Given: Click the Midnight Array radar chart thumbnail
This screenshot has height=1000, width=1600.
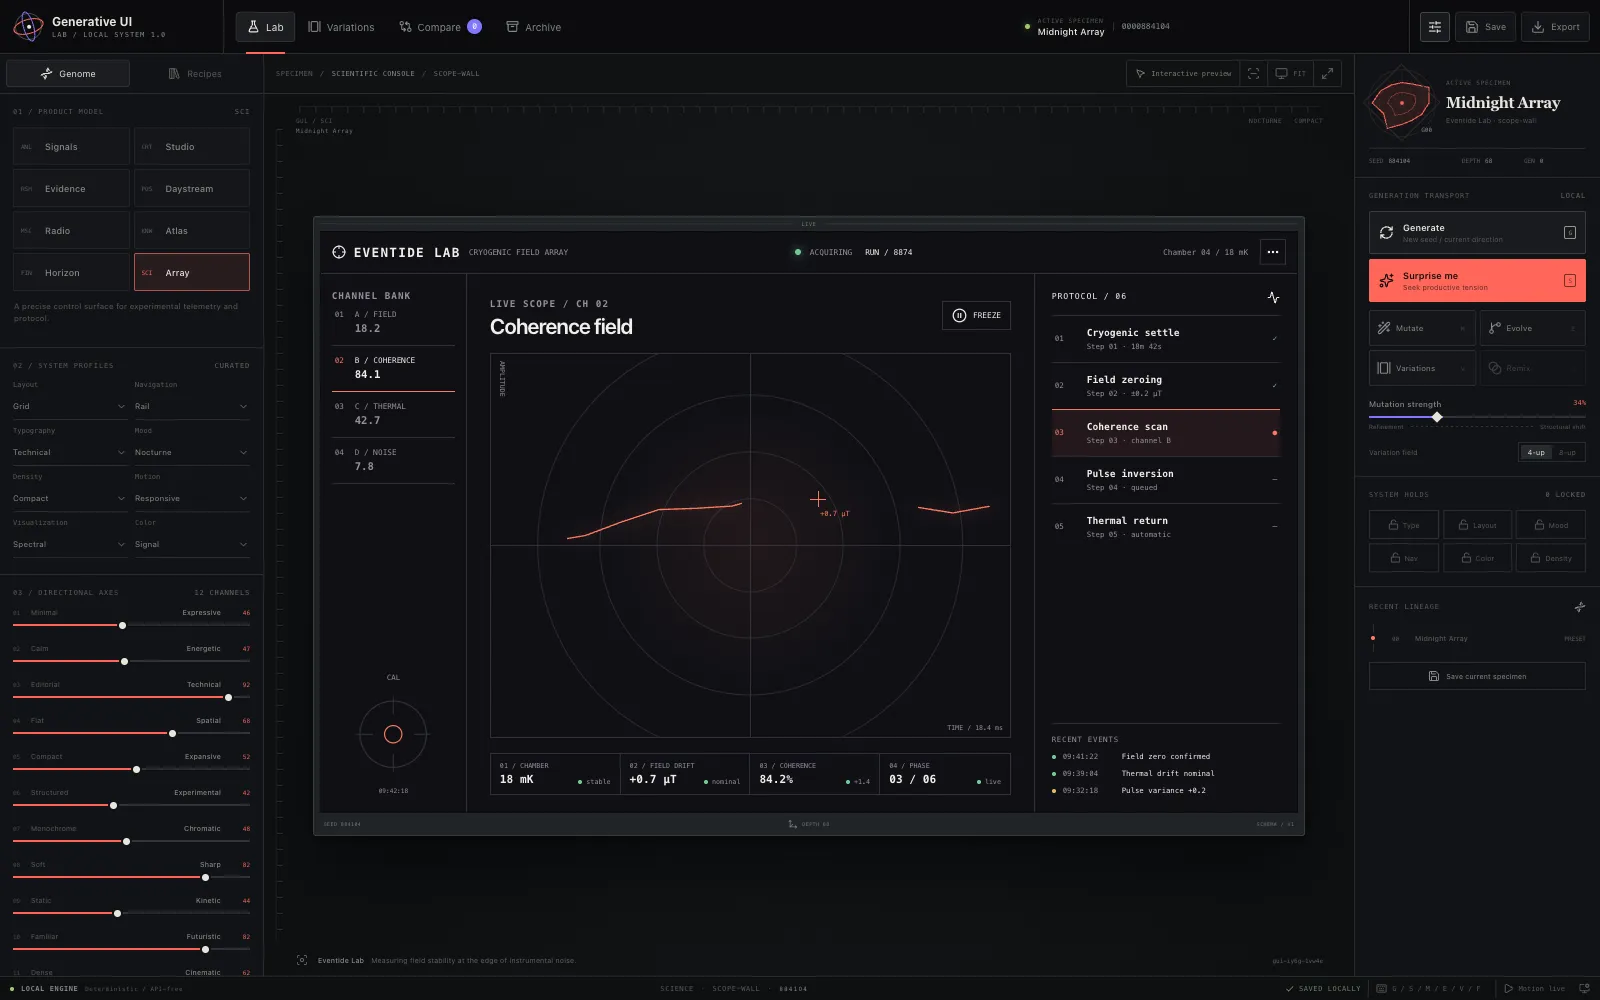Looking at the screenshot, I should coord(1402,102).
